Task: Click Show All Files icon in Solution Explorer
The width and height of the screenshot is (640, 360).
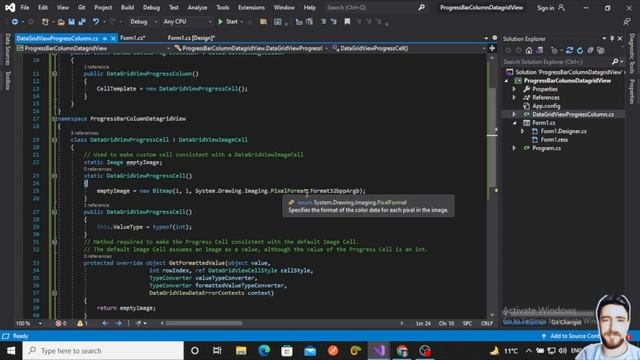Action: (601, 51)
